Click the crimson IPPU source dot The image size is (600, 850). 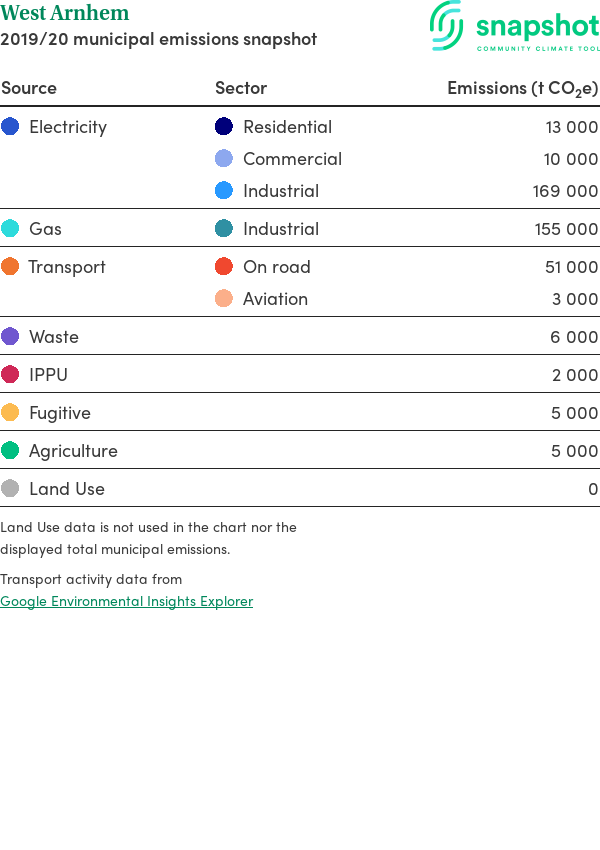10,374
